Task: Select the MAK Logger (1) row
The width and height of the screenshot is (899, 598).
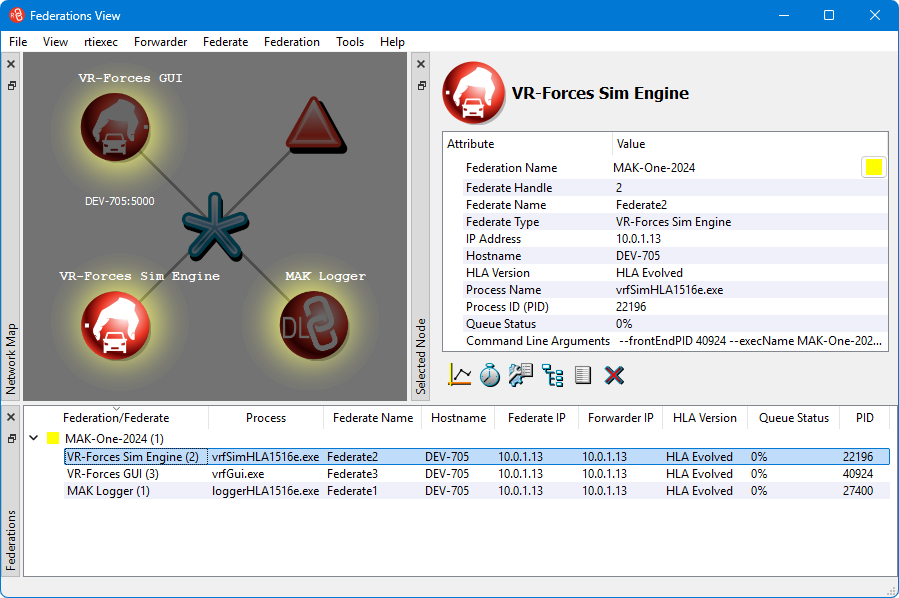Action: pyautogui.click(x=108, y=491)
